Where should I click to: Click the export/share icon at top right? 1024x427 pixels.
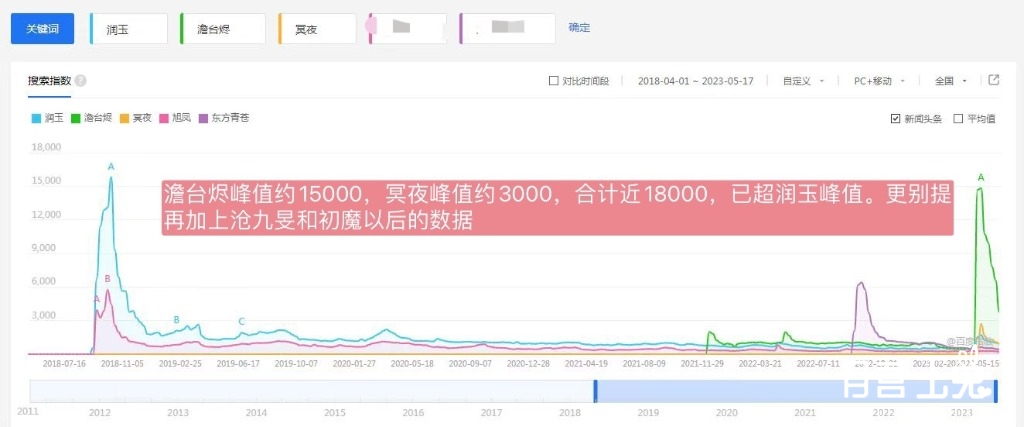(x=994, y=80)
